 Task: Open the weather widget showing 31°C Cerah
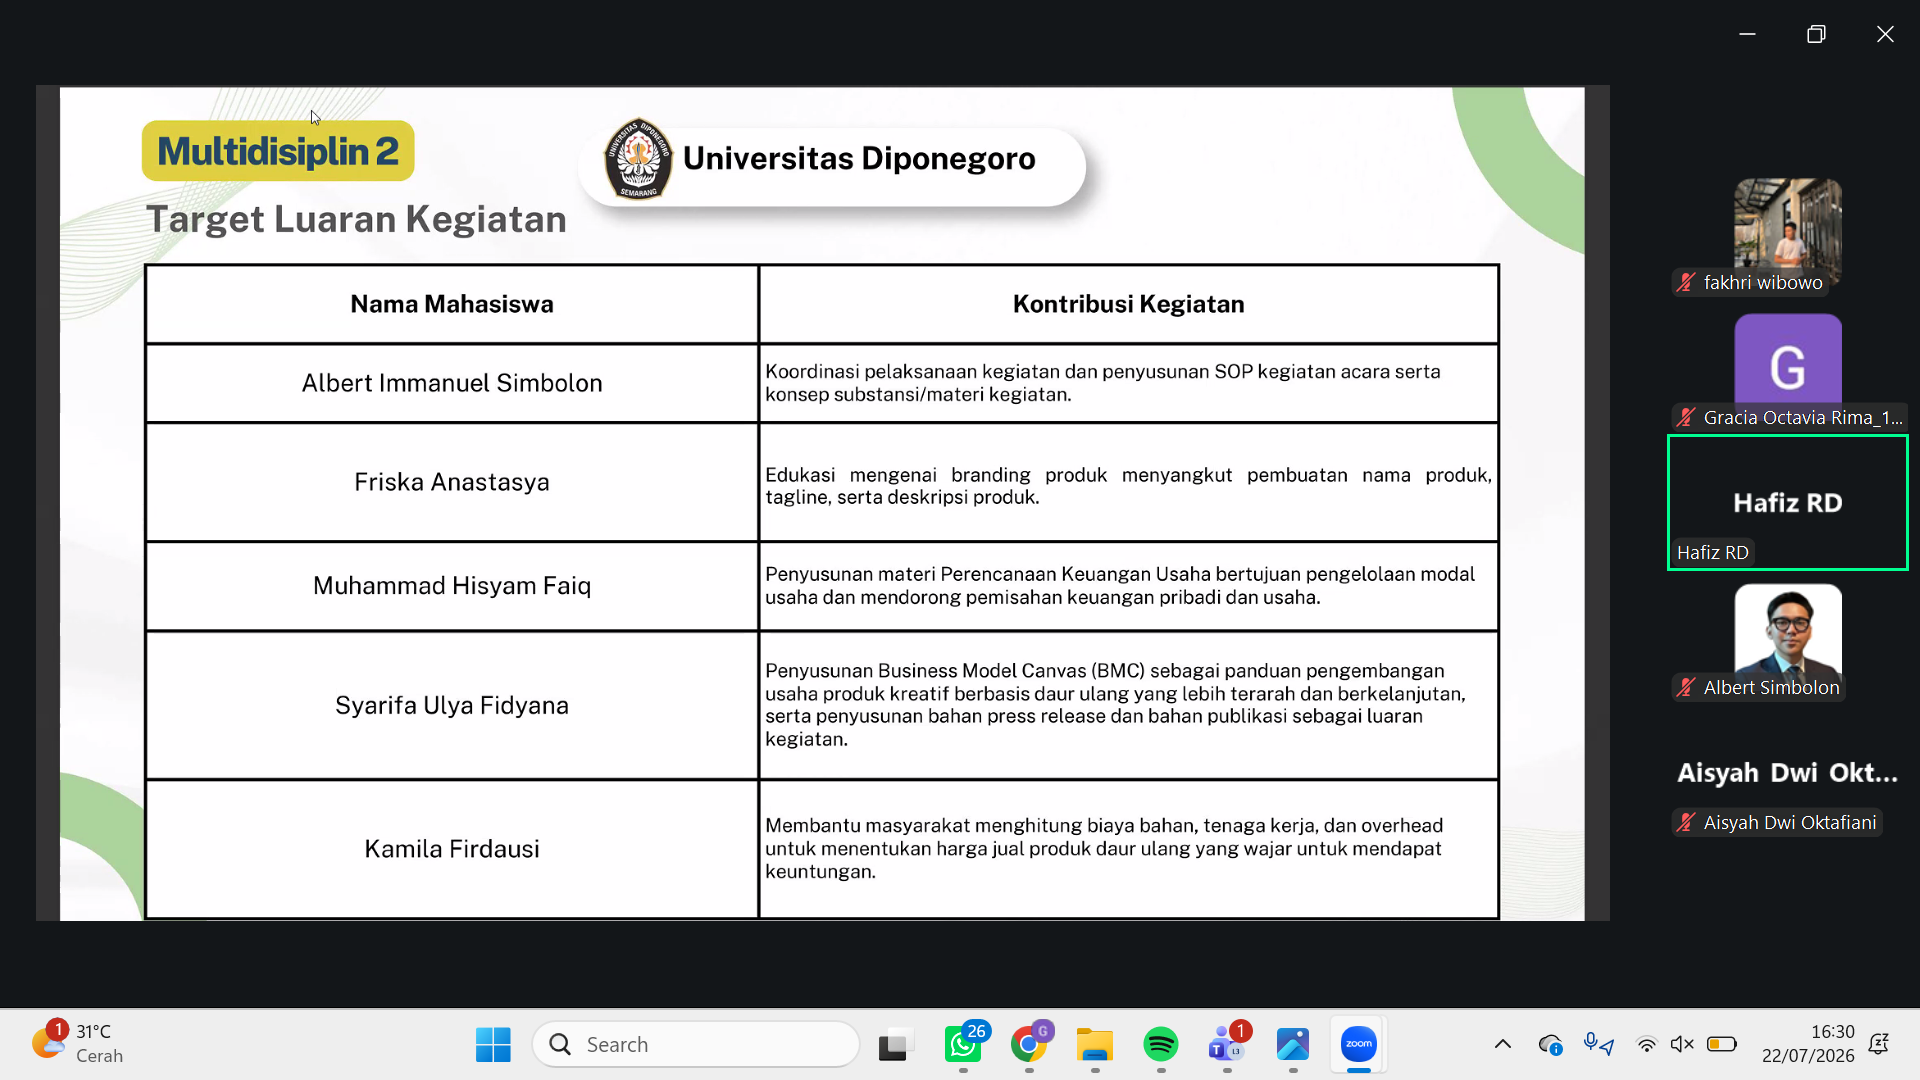78,1044
